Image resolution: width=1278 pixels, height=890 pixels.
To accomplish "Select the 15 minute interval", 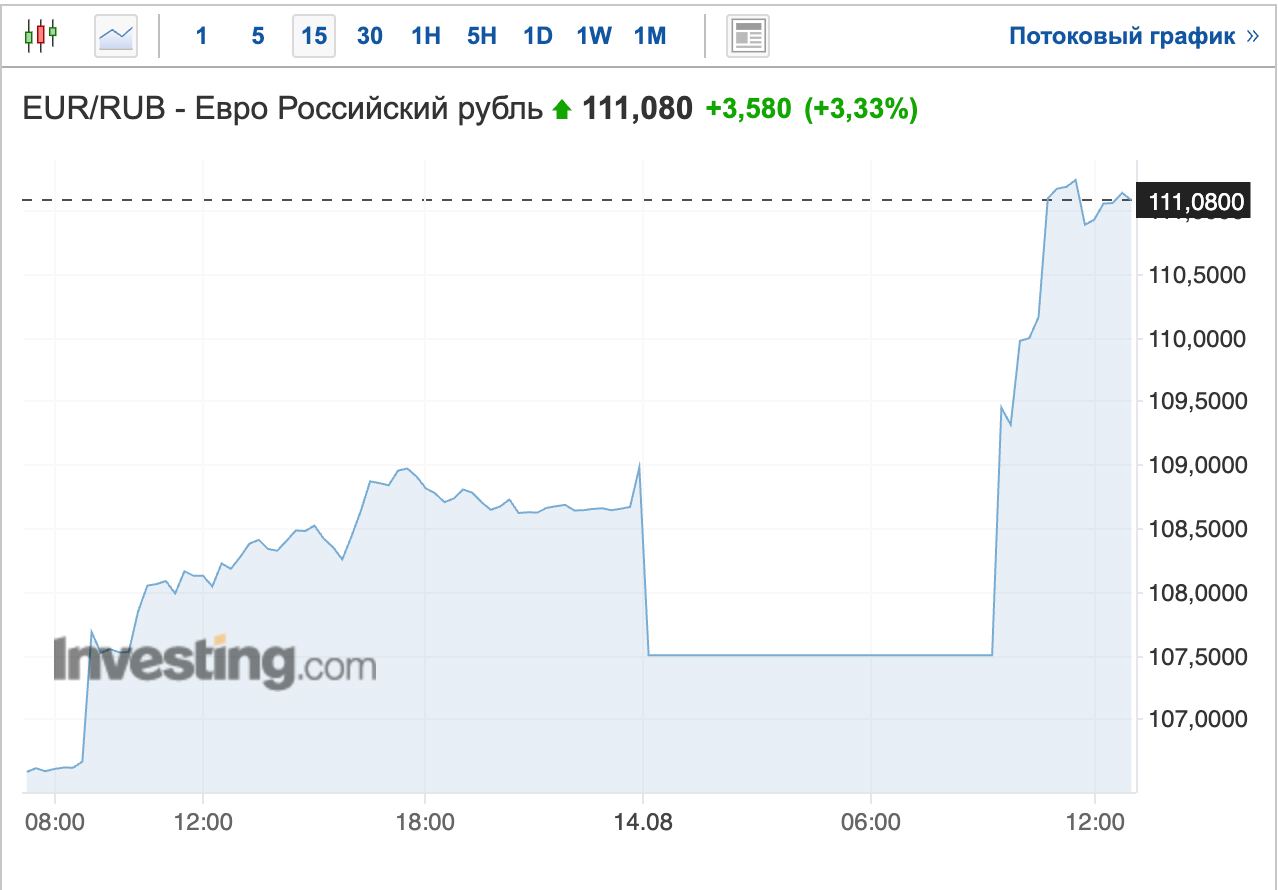I will [314, 36].
